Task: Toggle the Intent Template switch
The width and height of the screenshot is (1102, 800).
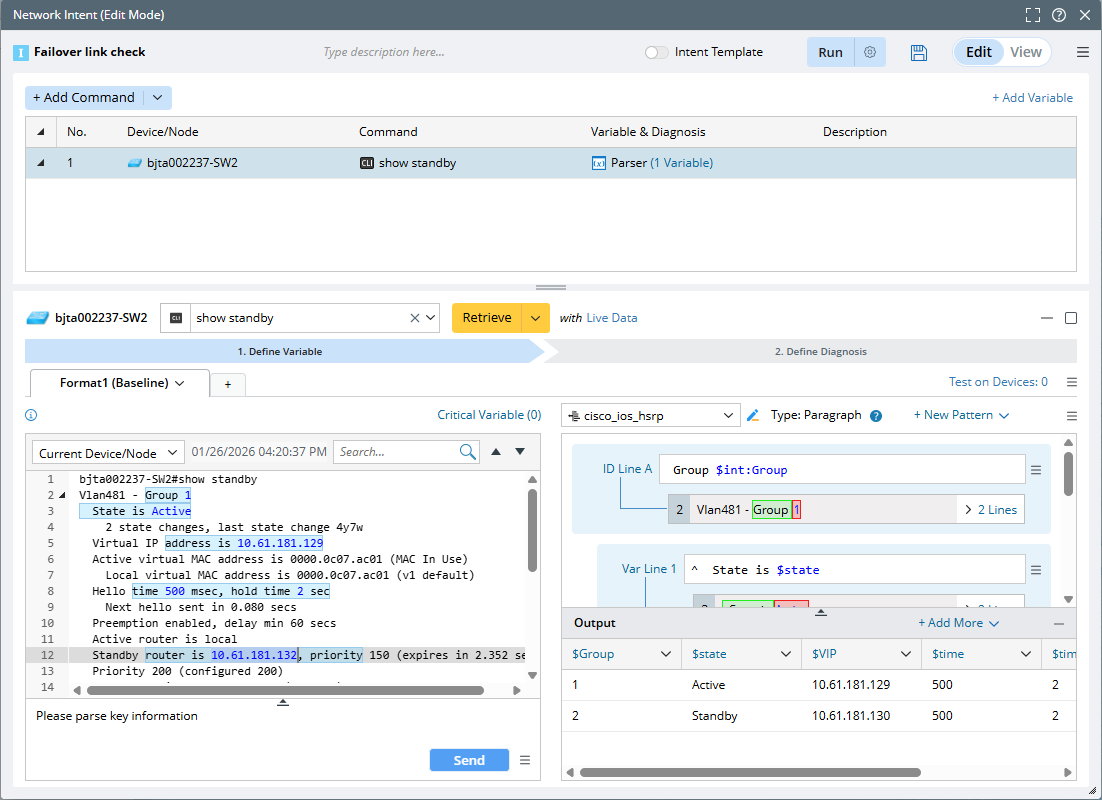Action: pos(656,53)
